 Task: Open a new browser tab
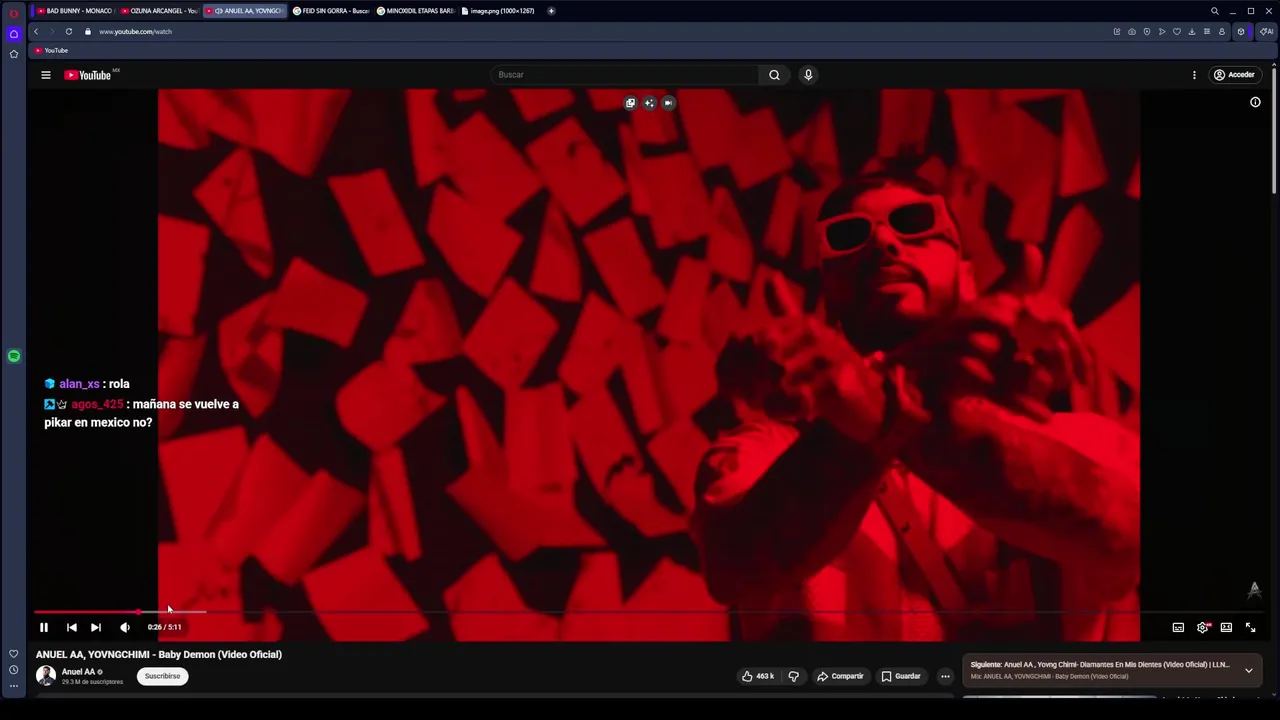[x=551, y=11]
